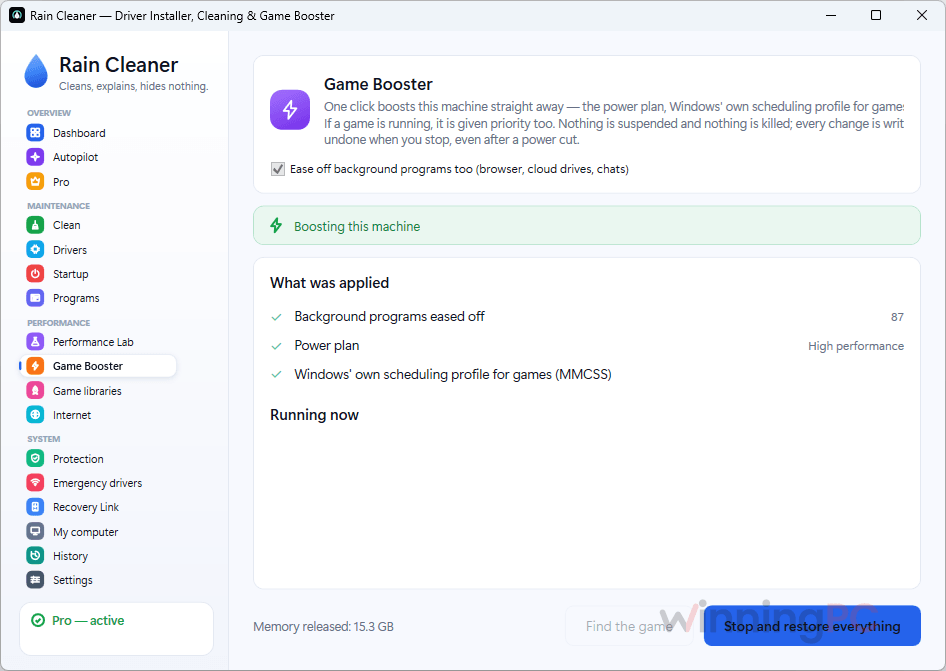This screenshot has height=671, width=946.
Task: Click the Rain Cleaner water drop logo
Action: 36,71
